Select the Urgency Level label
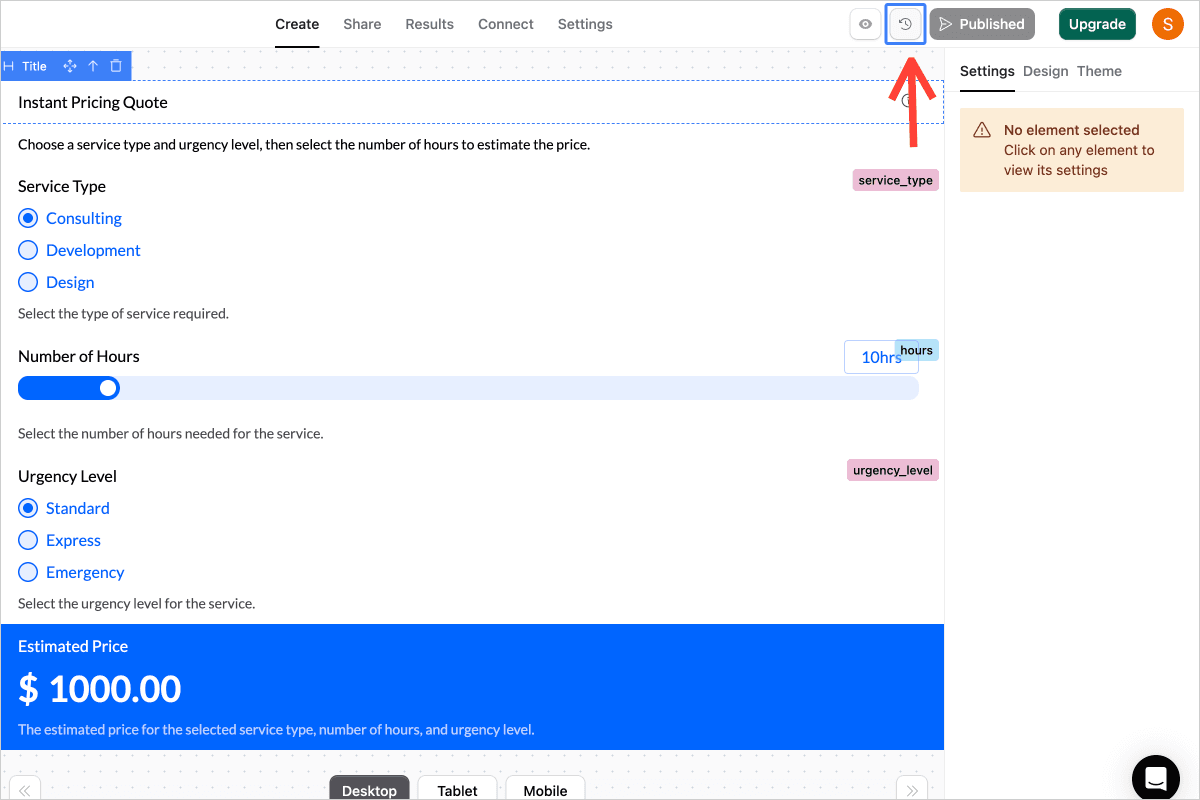The width and height of the screenshot is (1200, 800). point(68,476)
